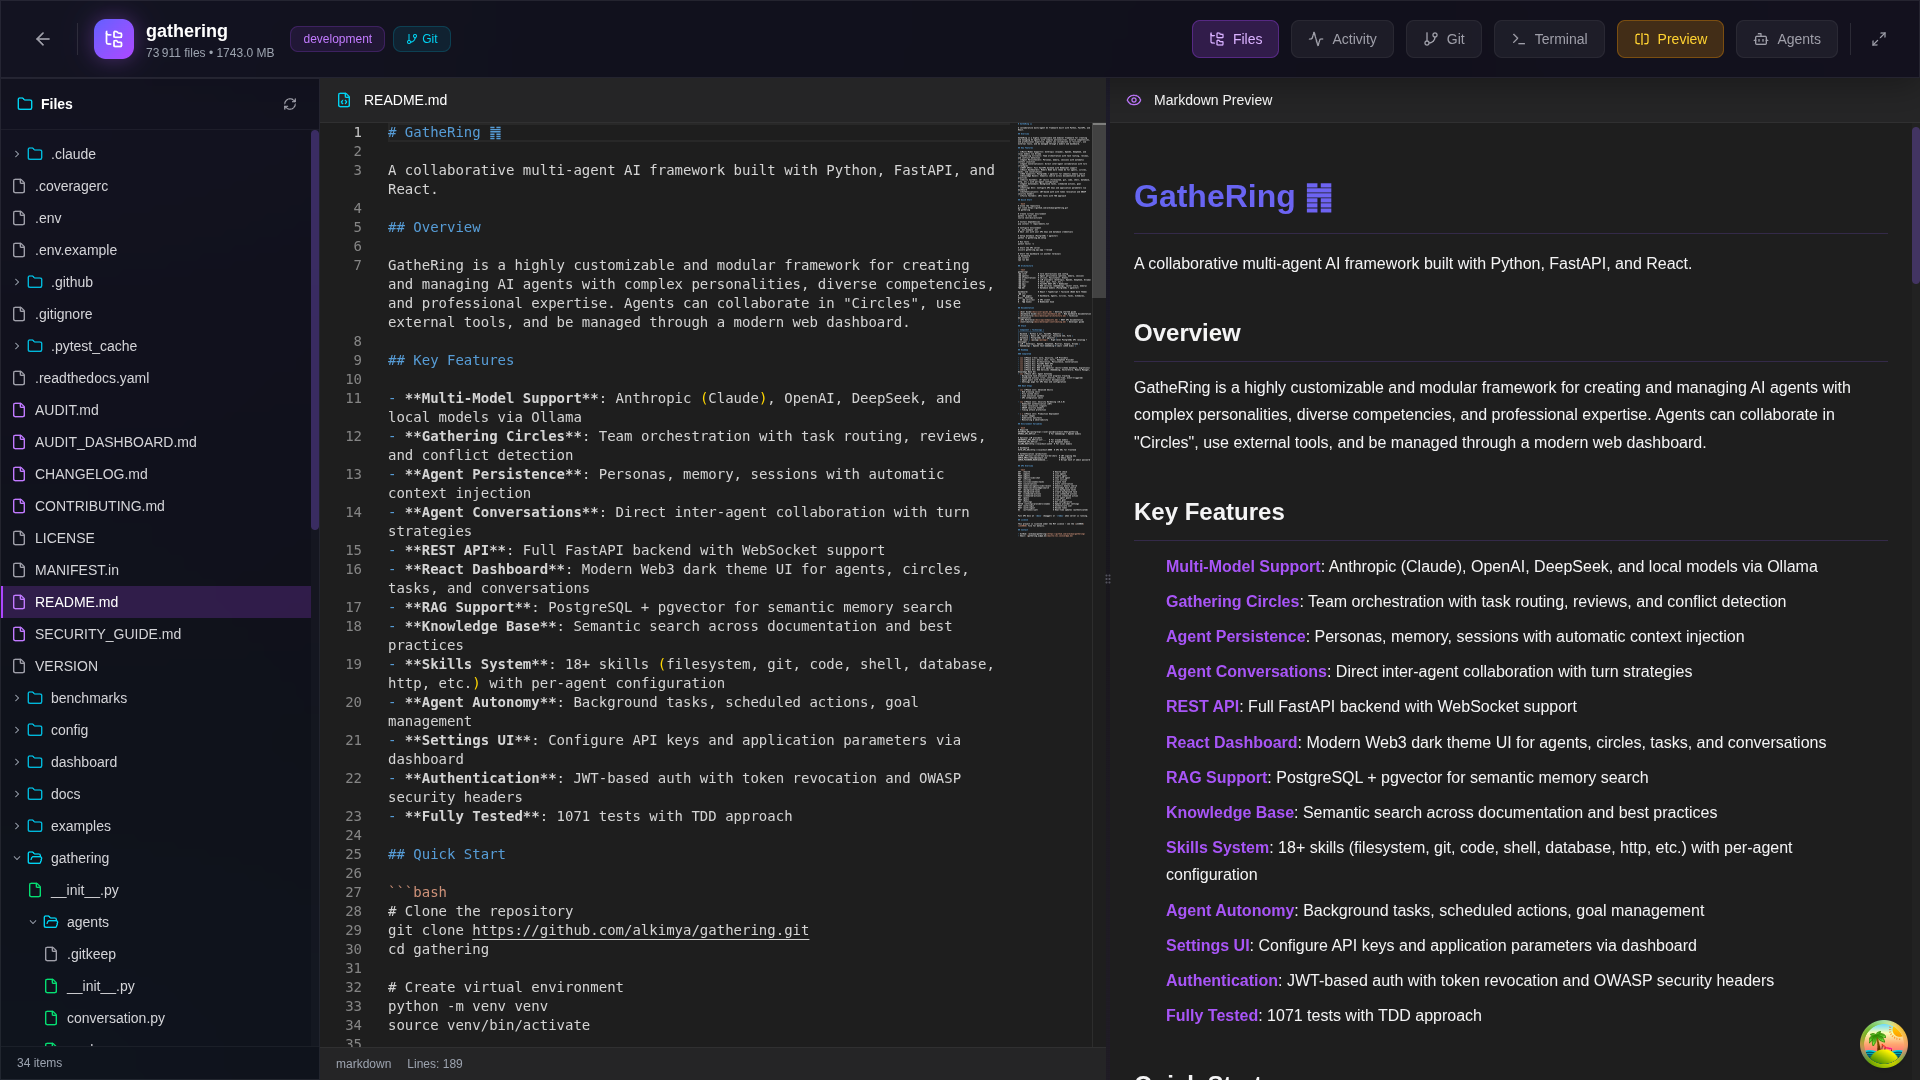Image resolution: width=1920 pixels, height=1080 pixels.
Task: Click the SECURITY_GUIDE.md file icon
Action: click(19, 634)
